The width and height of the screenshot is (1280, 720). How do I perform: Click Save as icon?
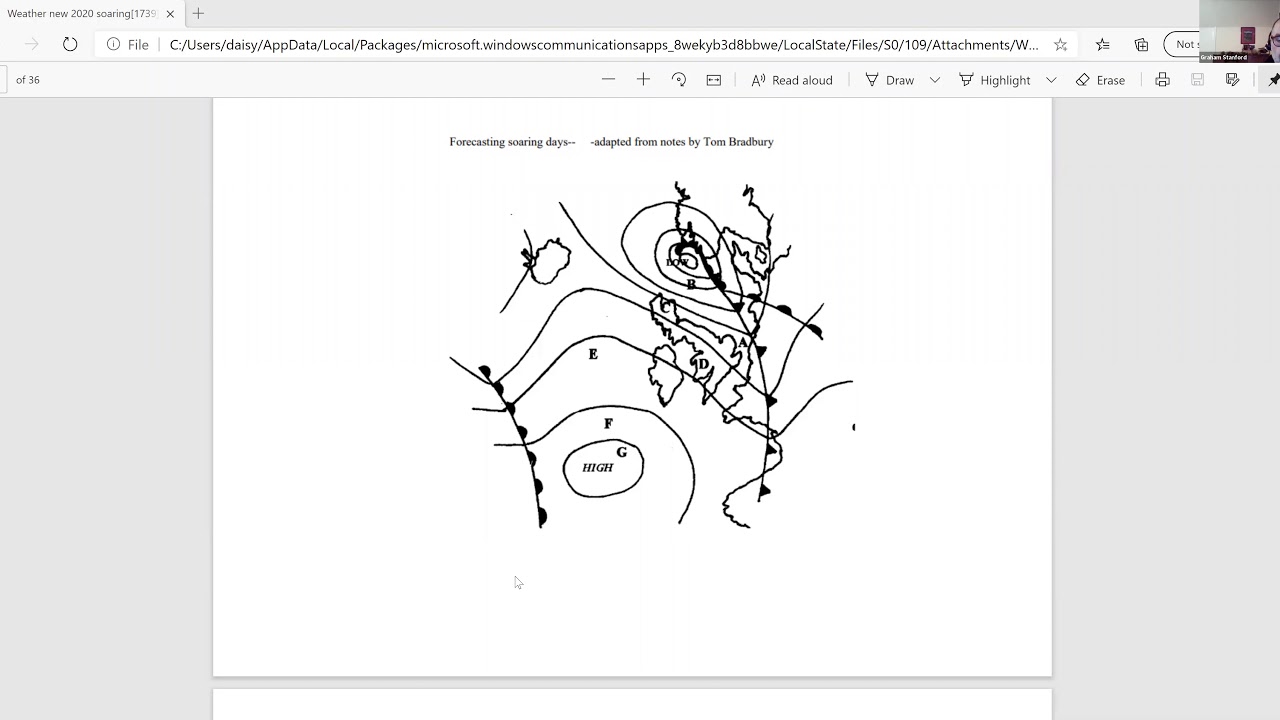pyautogui.click(x=1232, y=80)
